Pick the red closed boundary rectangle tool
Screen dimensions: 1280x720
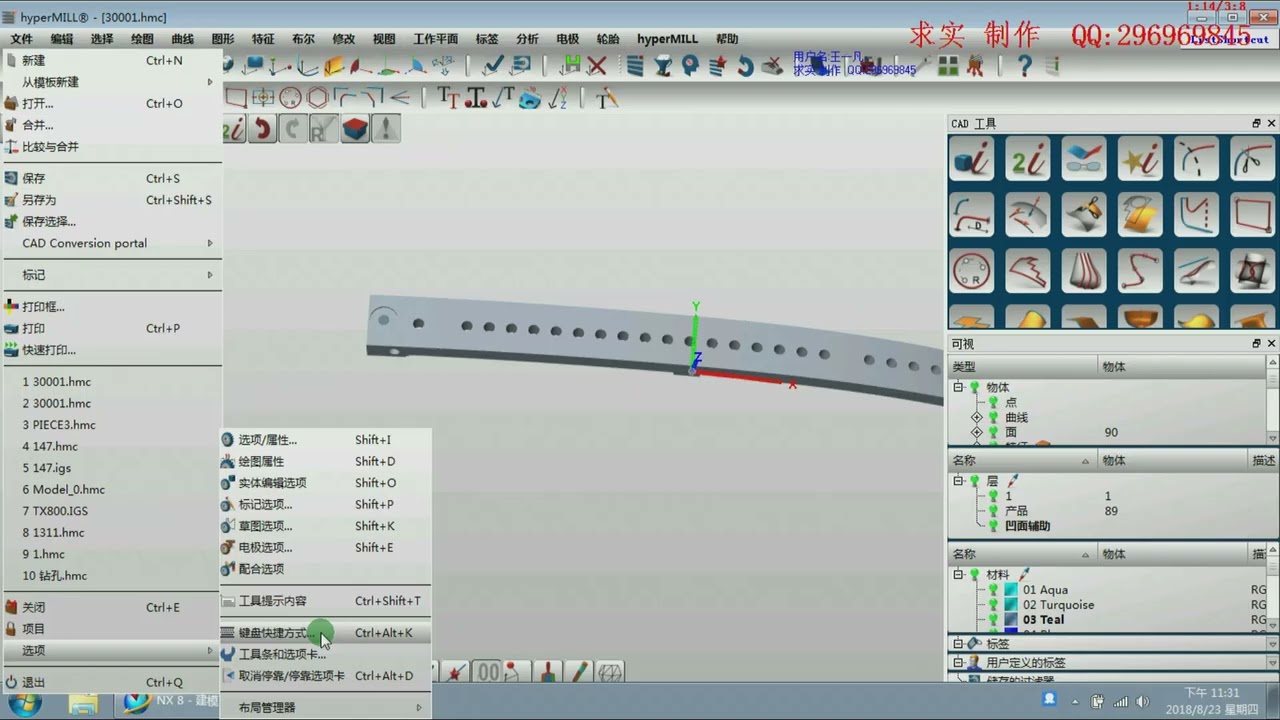coord(1252,215)
